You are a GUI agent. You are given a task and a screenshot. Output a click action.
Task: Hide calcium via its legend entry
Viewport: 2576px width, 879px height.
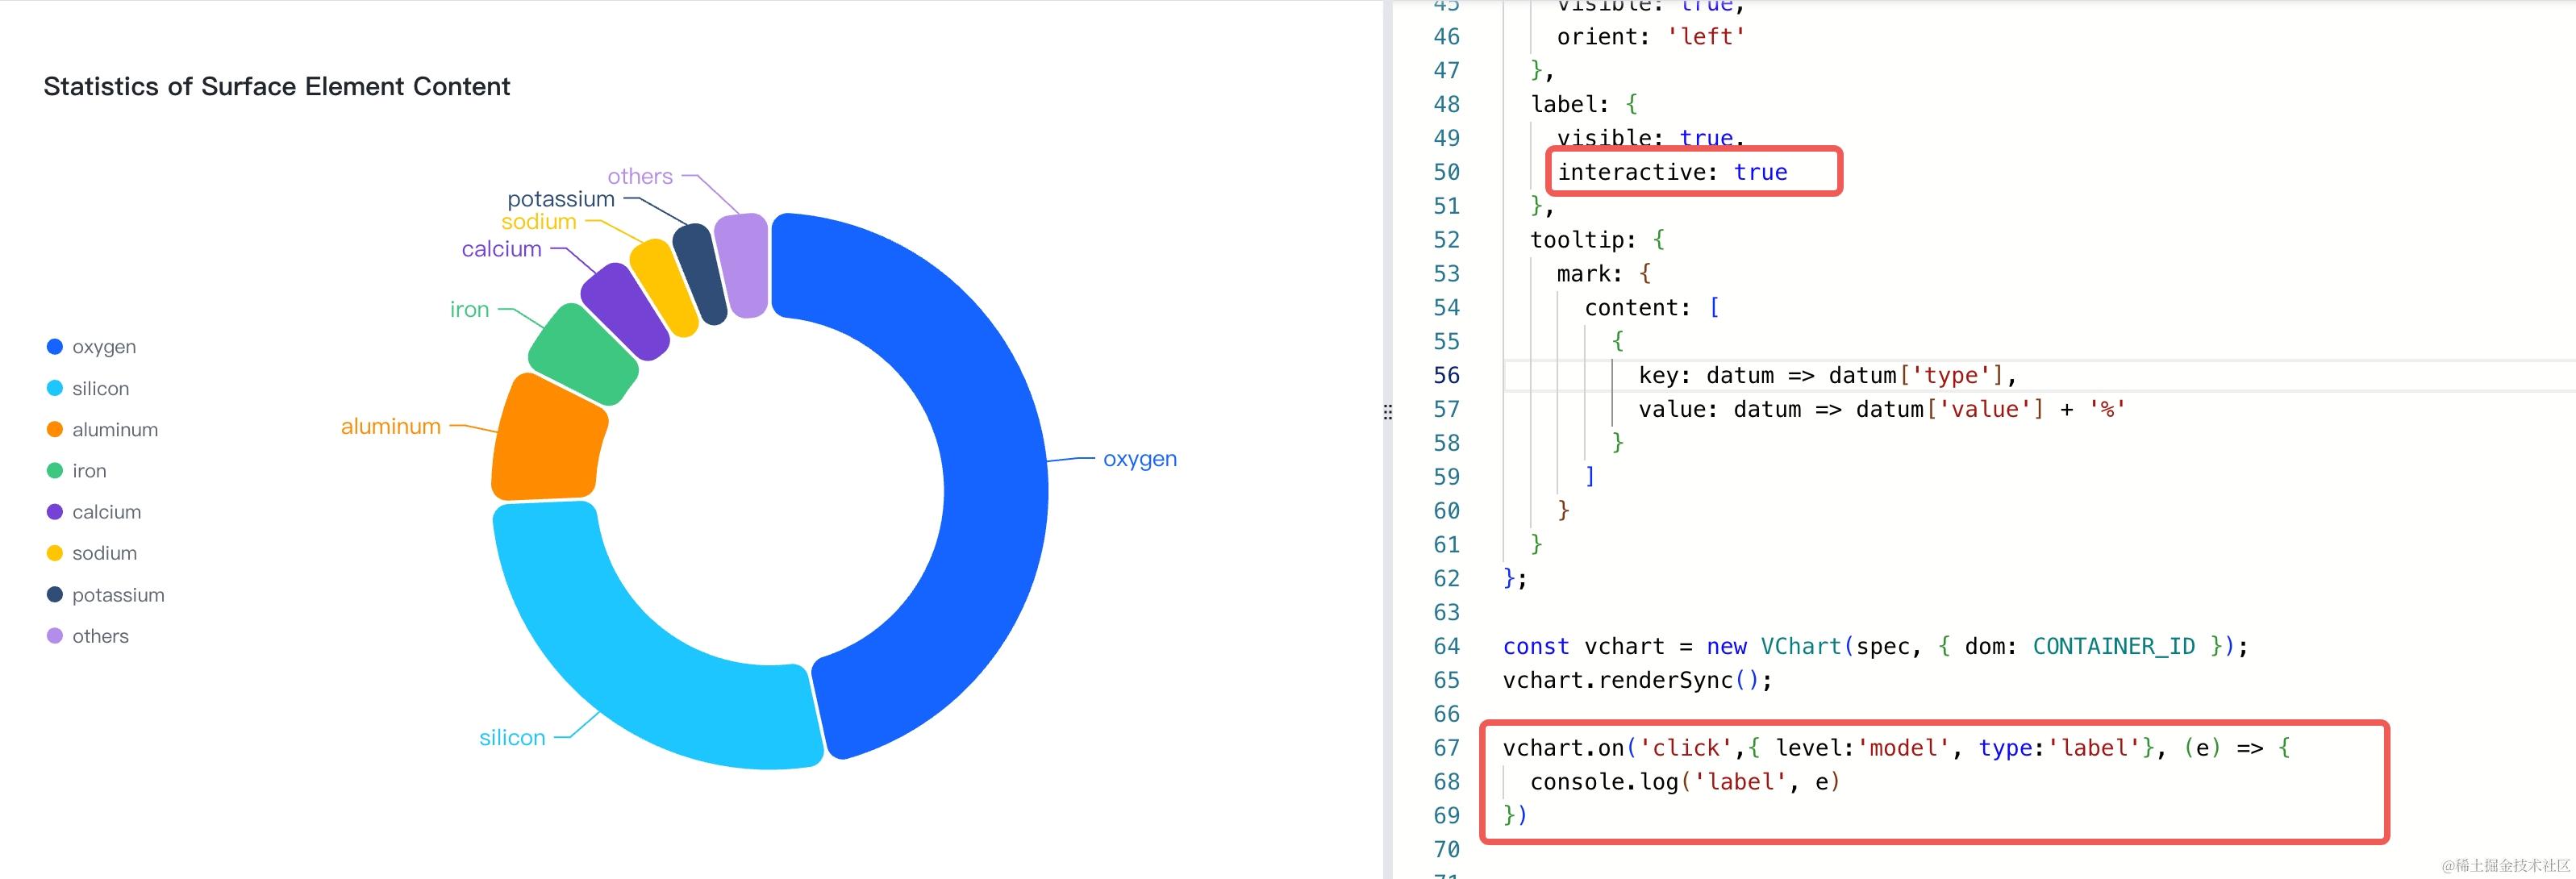106,512
